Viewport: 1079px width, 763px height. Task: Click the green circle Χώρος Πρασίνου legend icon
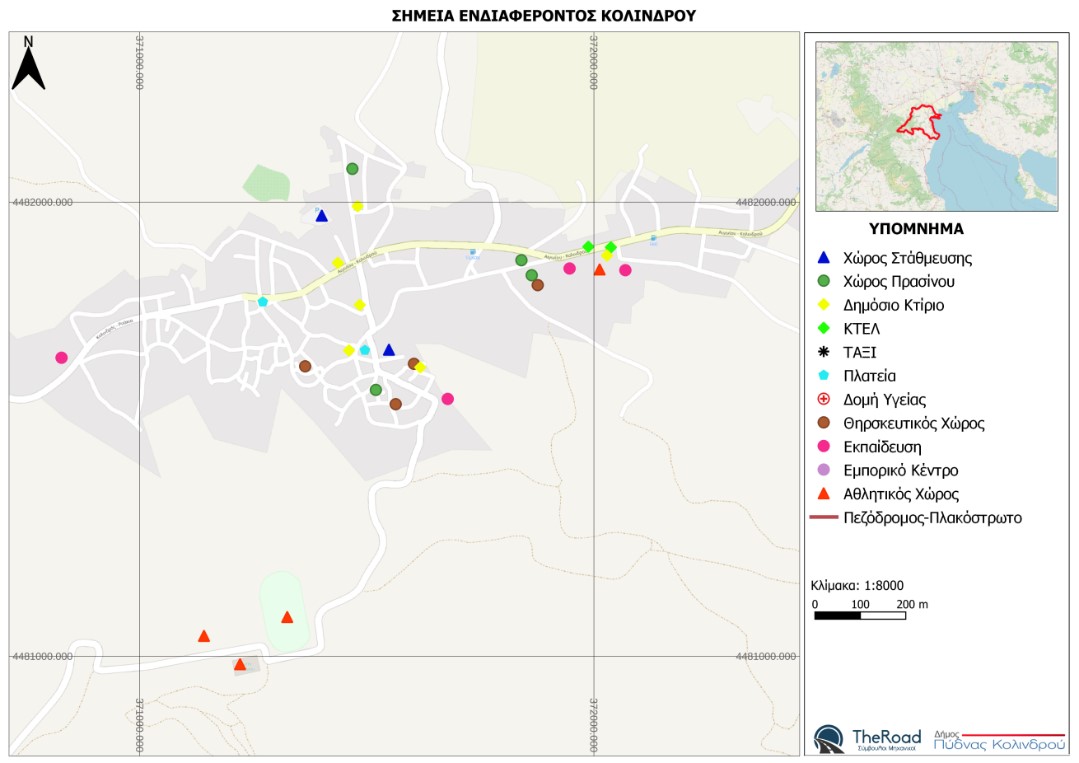(x=823, y=281)
